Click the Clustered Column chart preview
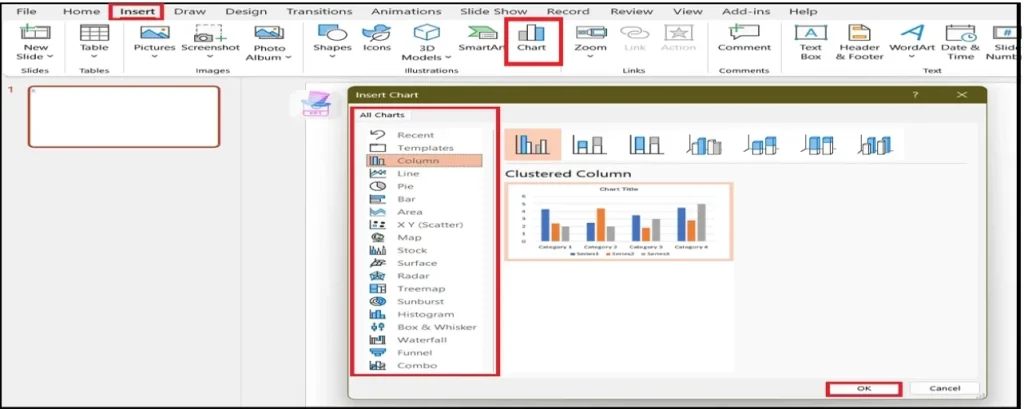1024x409 pixels. tap(619, 221)
